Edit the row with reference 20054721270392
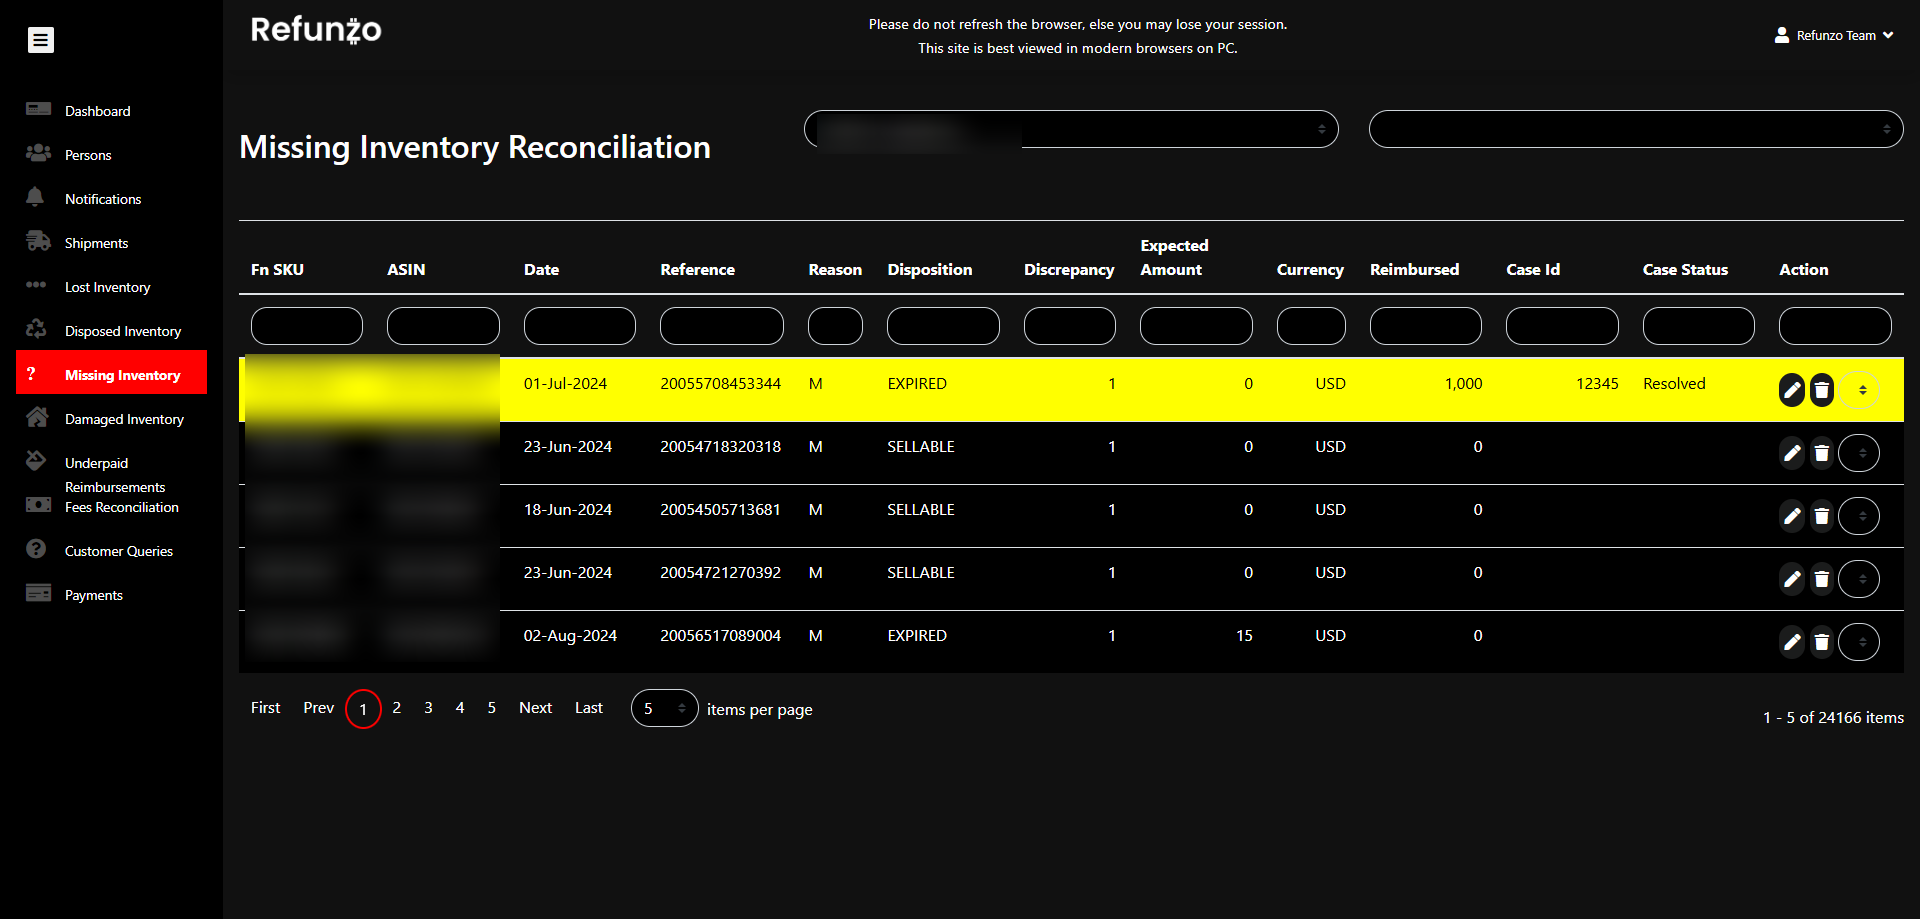The height and width of the screenshot is (919, 1920). [x=1792, y=579]
